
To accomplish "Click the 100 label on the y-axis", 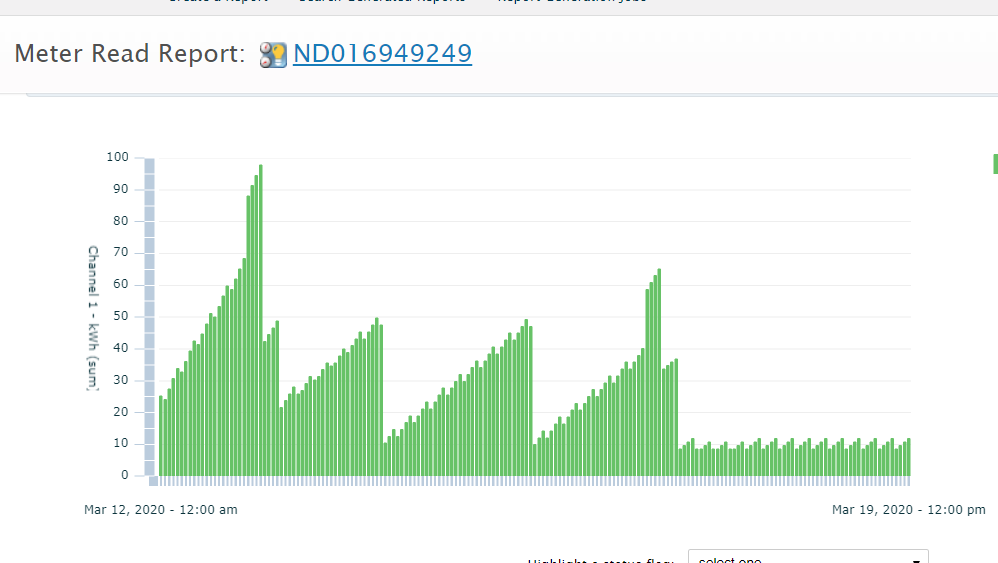I will click(x=117, y=157).
